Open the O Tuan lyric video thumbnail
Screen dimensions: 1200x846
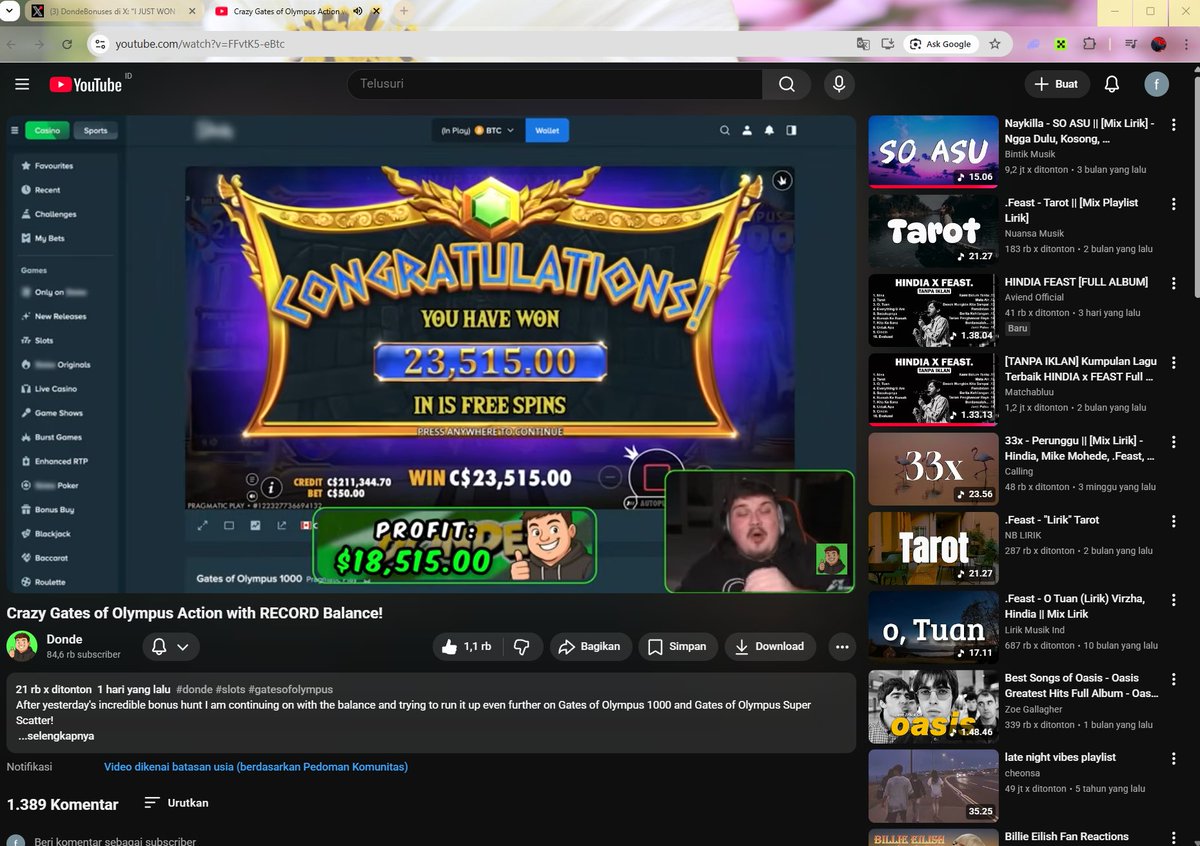pyautogui.click(x=932, y=628)
